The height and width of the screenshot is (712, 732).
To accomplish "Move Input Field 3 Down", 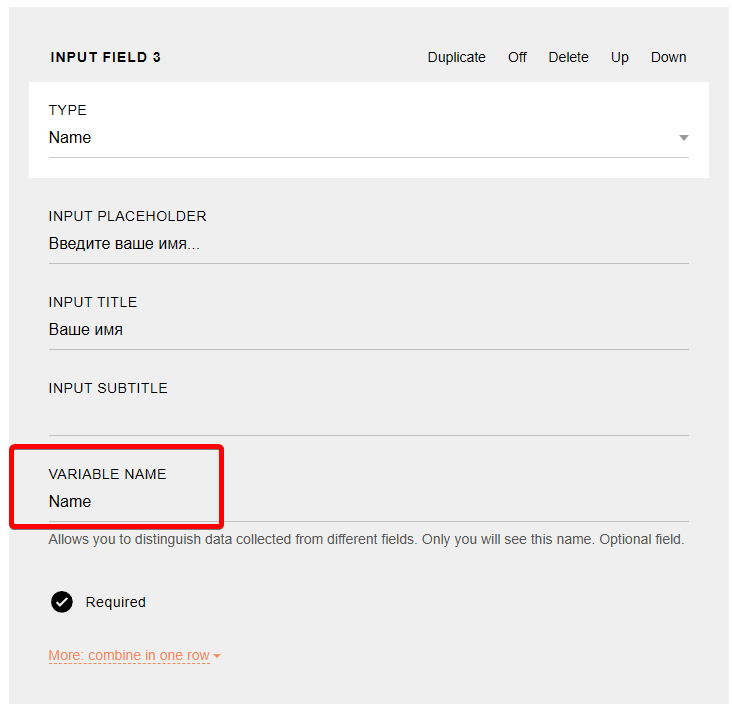I will tap(668, 57).
